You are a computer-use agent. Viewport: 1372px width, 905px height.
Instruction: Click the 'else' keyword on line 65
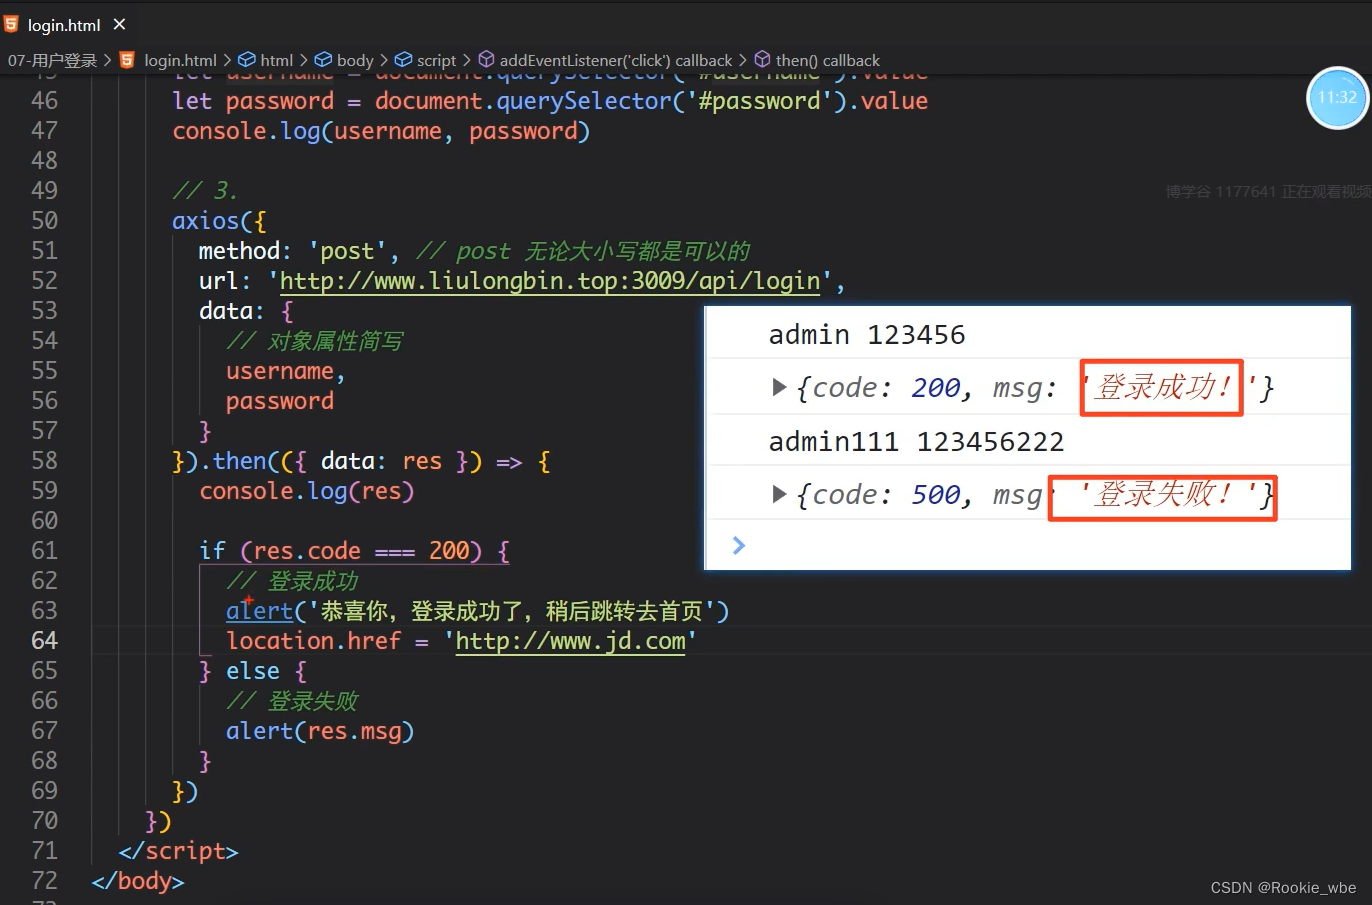(253, 671)
